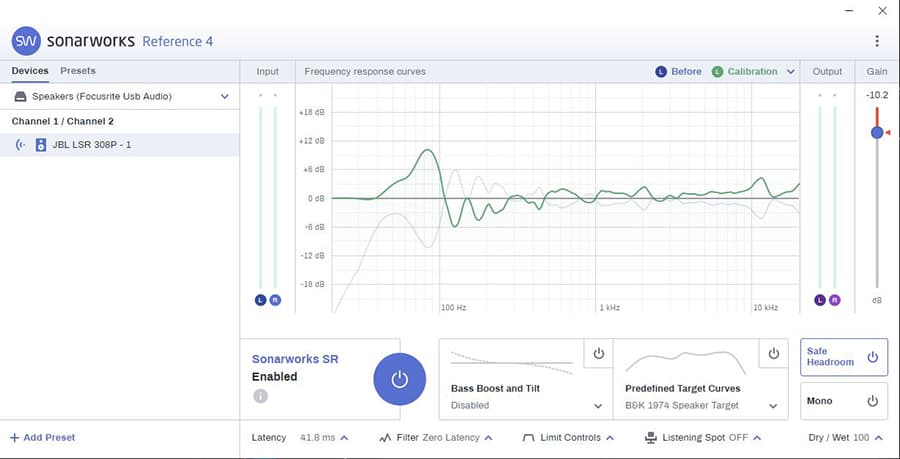Viewport: 900px width, 459px height.
Task: Click the Gain slider knob
Action: [x=876, y=133]
